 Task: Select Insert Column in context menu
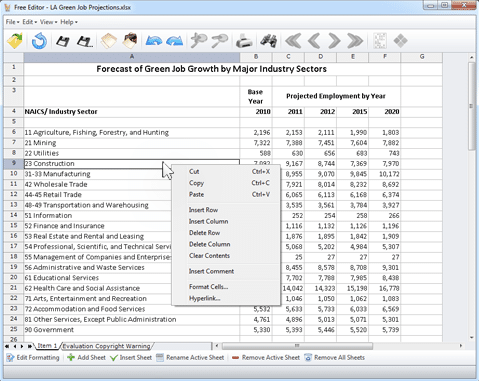227,221
